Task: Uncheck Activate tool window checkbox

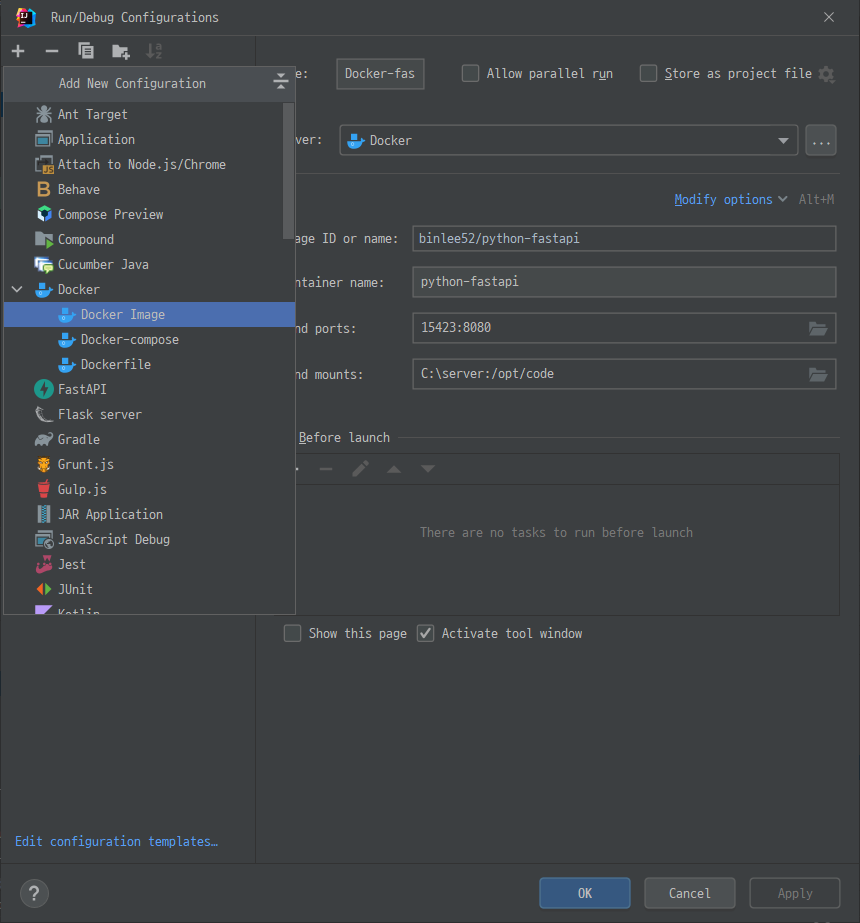Action: click(426, 633)
